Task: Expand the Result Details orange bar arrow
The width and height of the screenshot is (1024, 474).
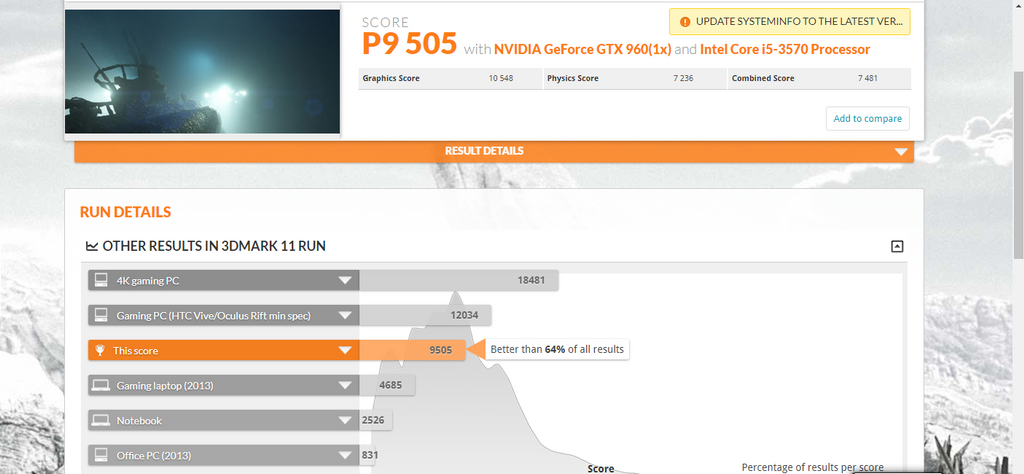Action: [x=901, y=151]
